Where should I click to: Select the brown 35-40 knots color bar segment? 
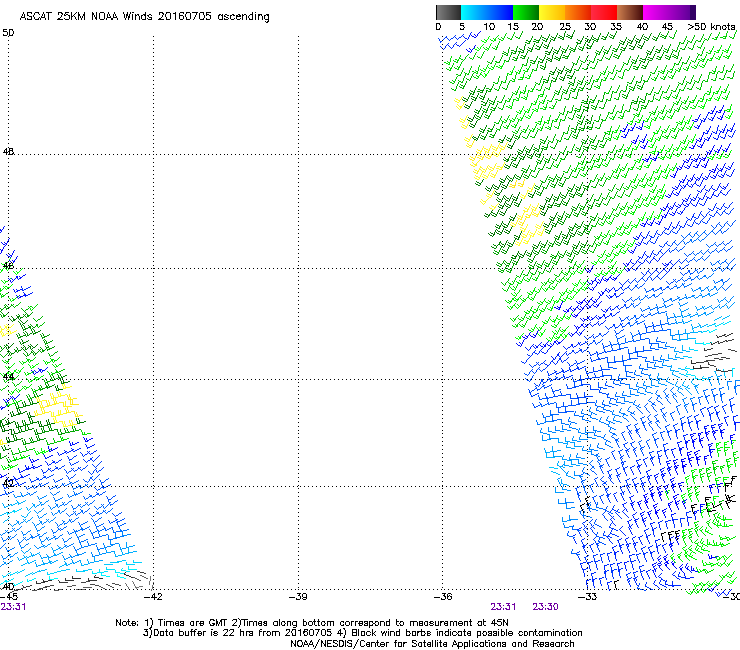[x=630, y=12]
